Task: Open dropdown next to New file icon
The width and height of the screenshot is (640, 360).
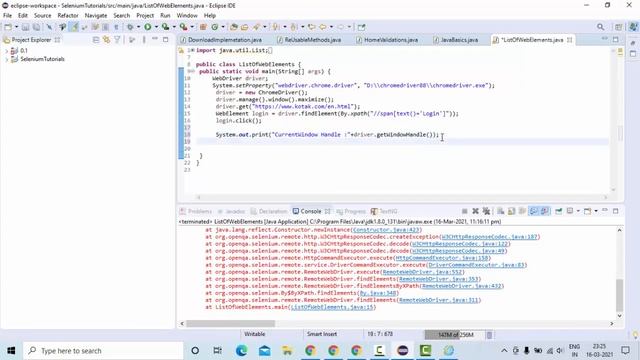Action: tap(16, 27)
